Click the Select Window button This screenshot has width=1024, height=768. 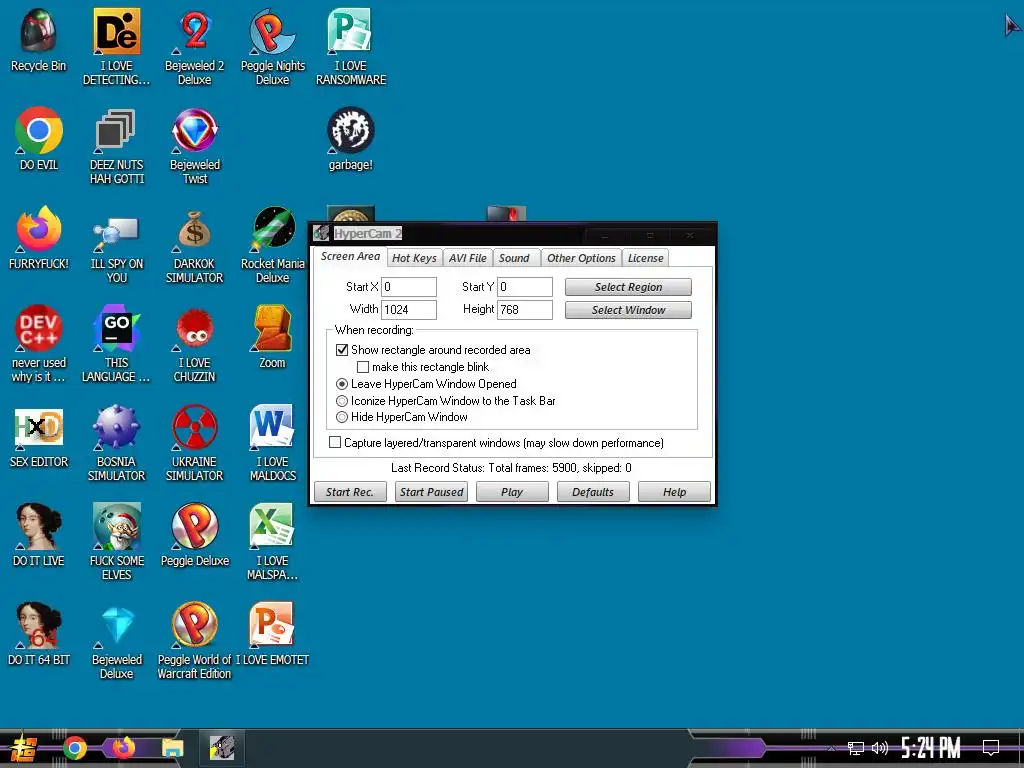click(628, 310)
